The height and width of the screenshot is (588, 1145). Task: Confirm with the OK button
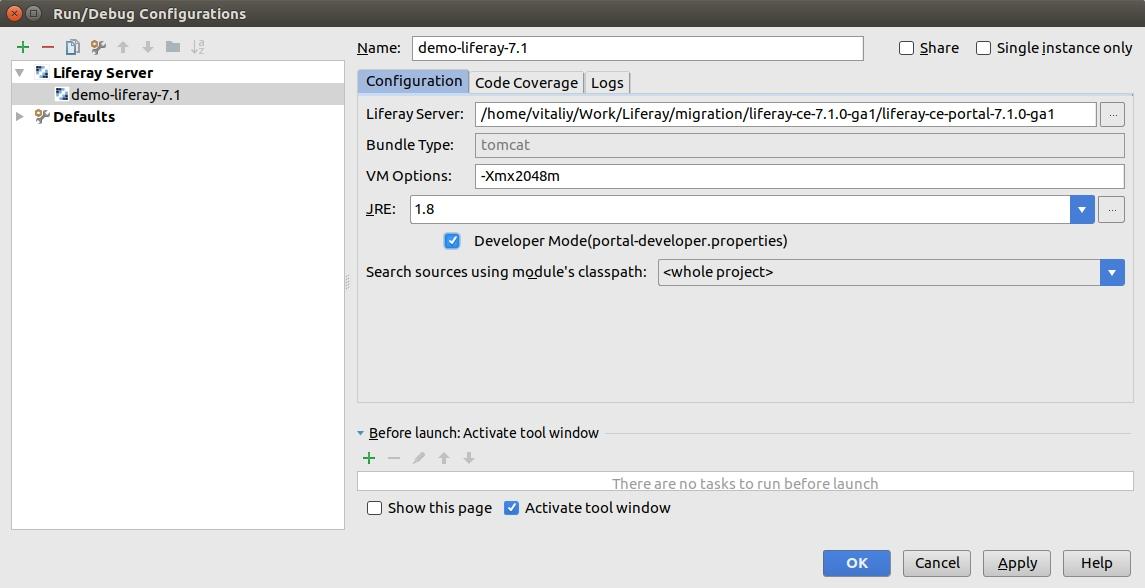click(x=857, y=563)
